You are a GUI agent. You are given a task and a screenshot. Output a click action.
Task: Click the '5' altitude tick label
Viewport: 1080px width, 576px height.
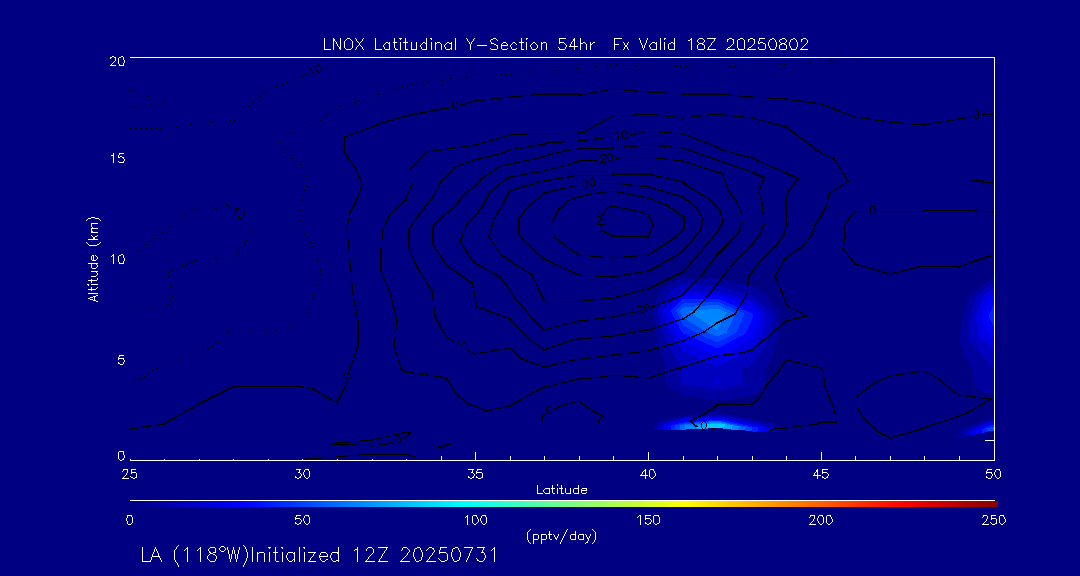(120, 359)
